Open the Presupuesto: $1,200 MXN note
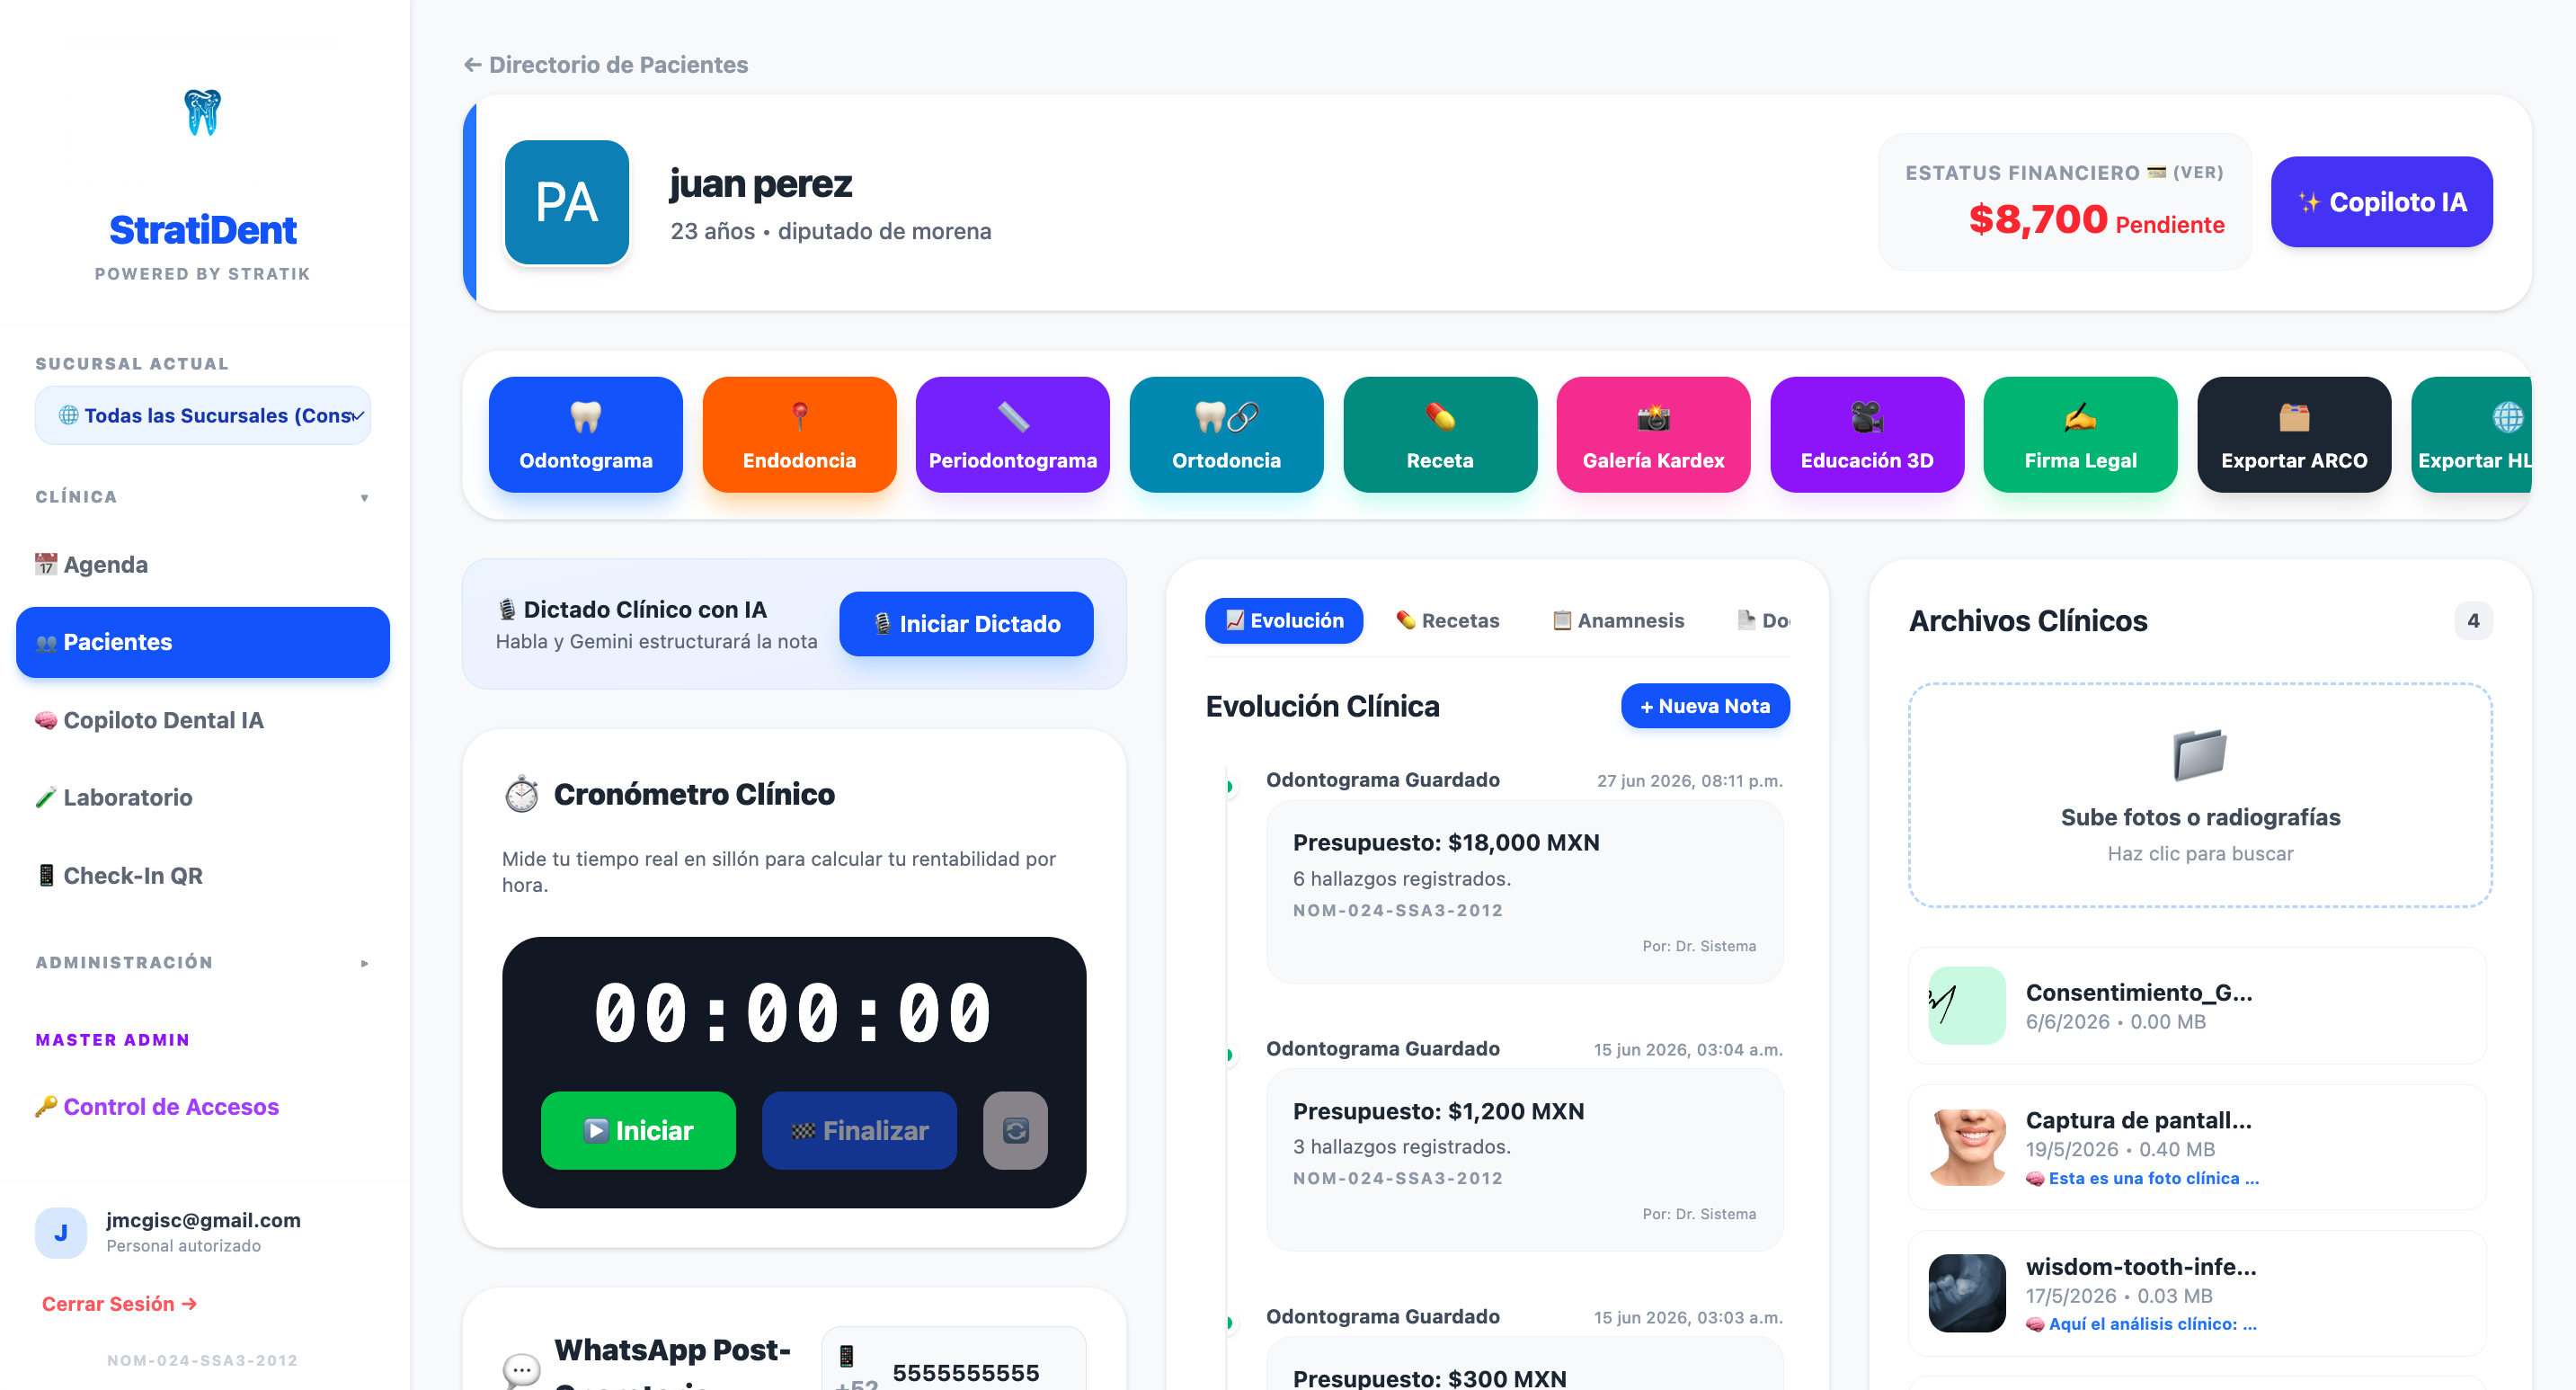 [x=1524, y=1159]
